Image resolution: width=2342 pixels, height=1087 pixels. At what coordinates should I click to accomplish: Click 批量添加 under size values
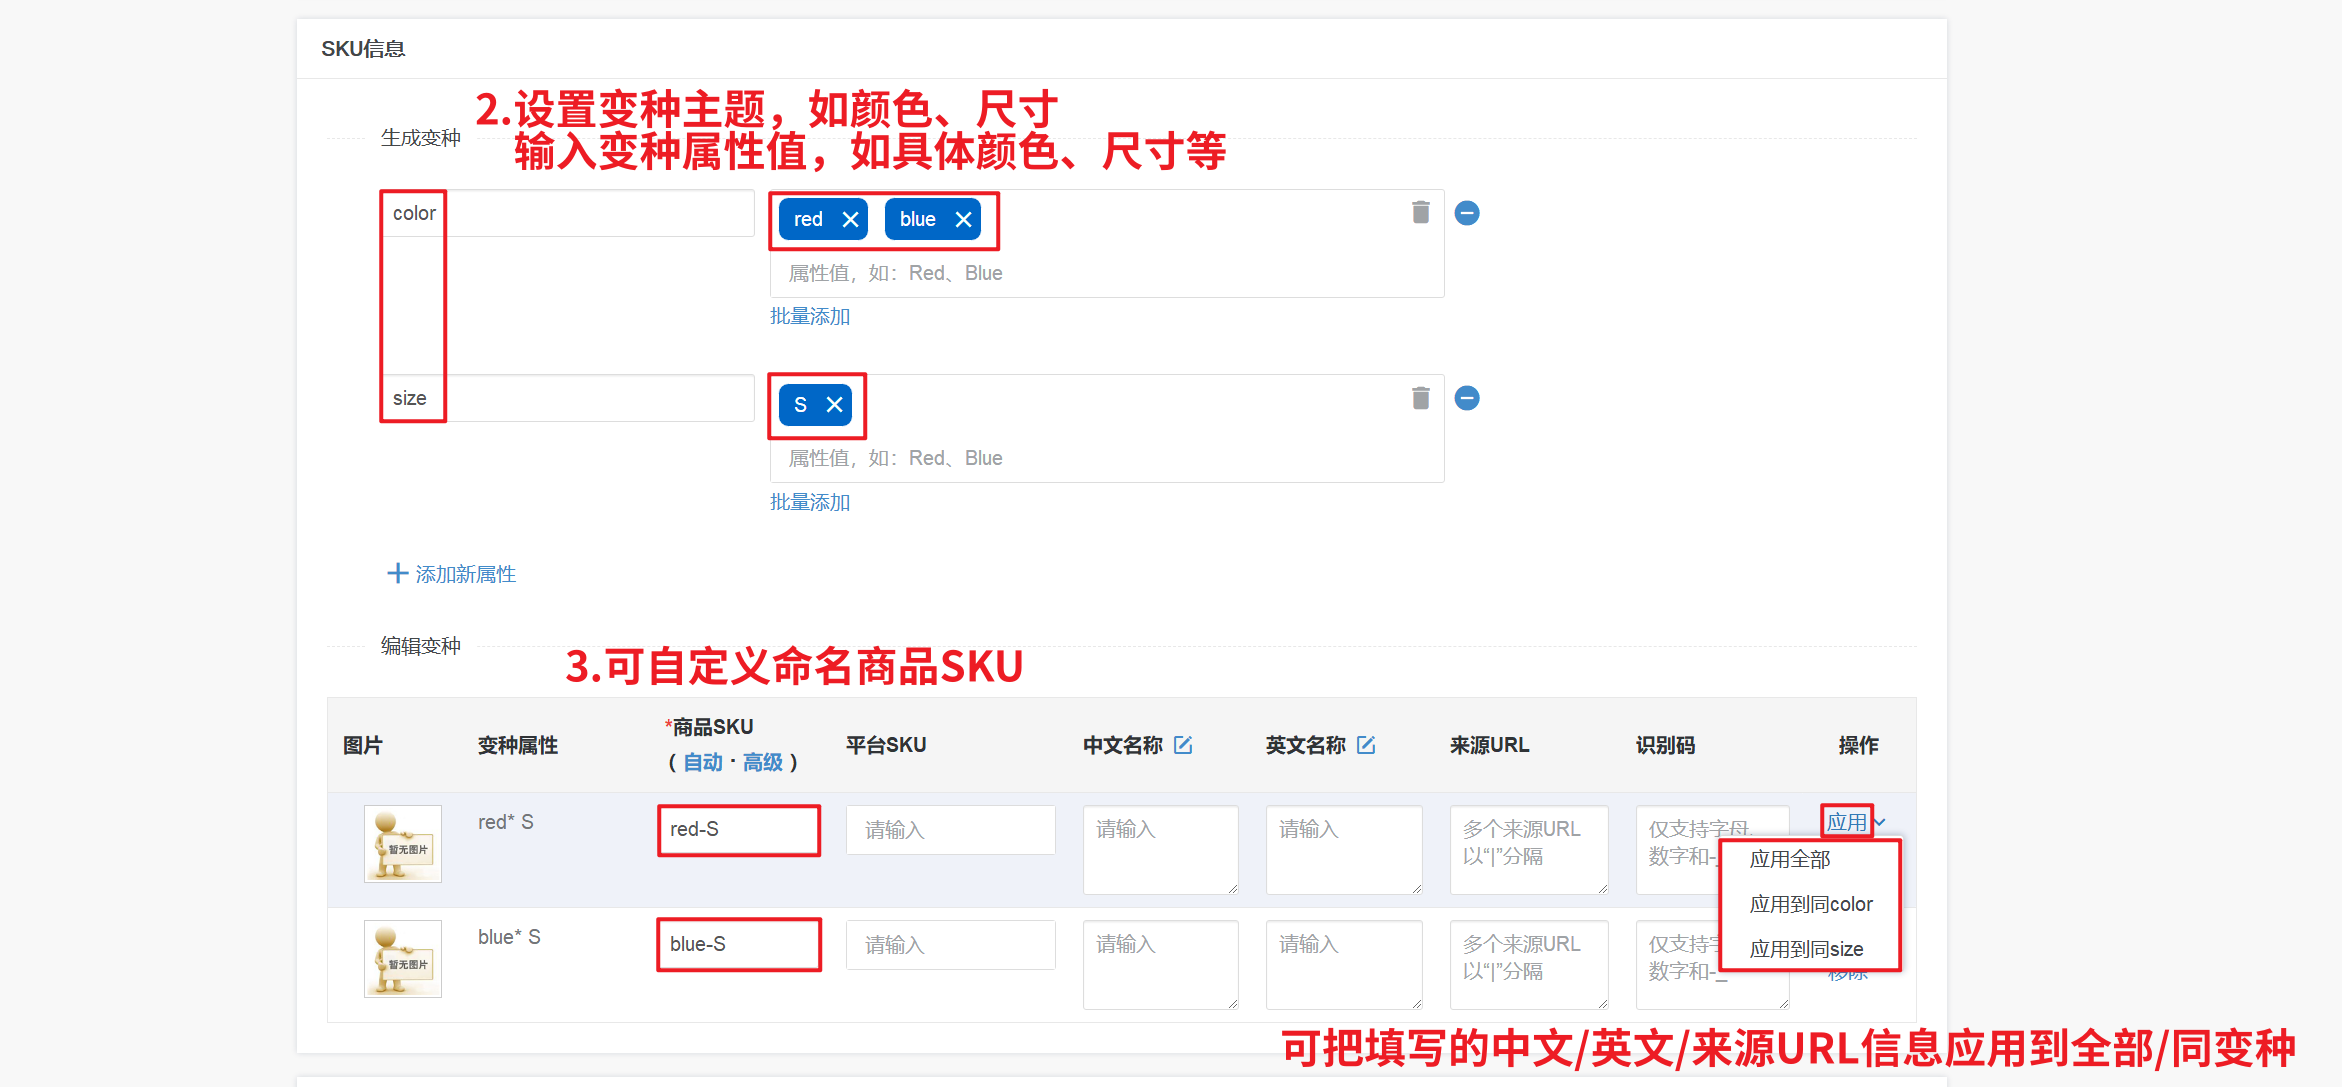pos(809,502)
